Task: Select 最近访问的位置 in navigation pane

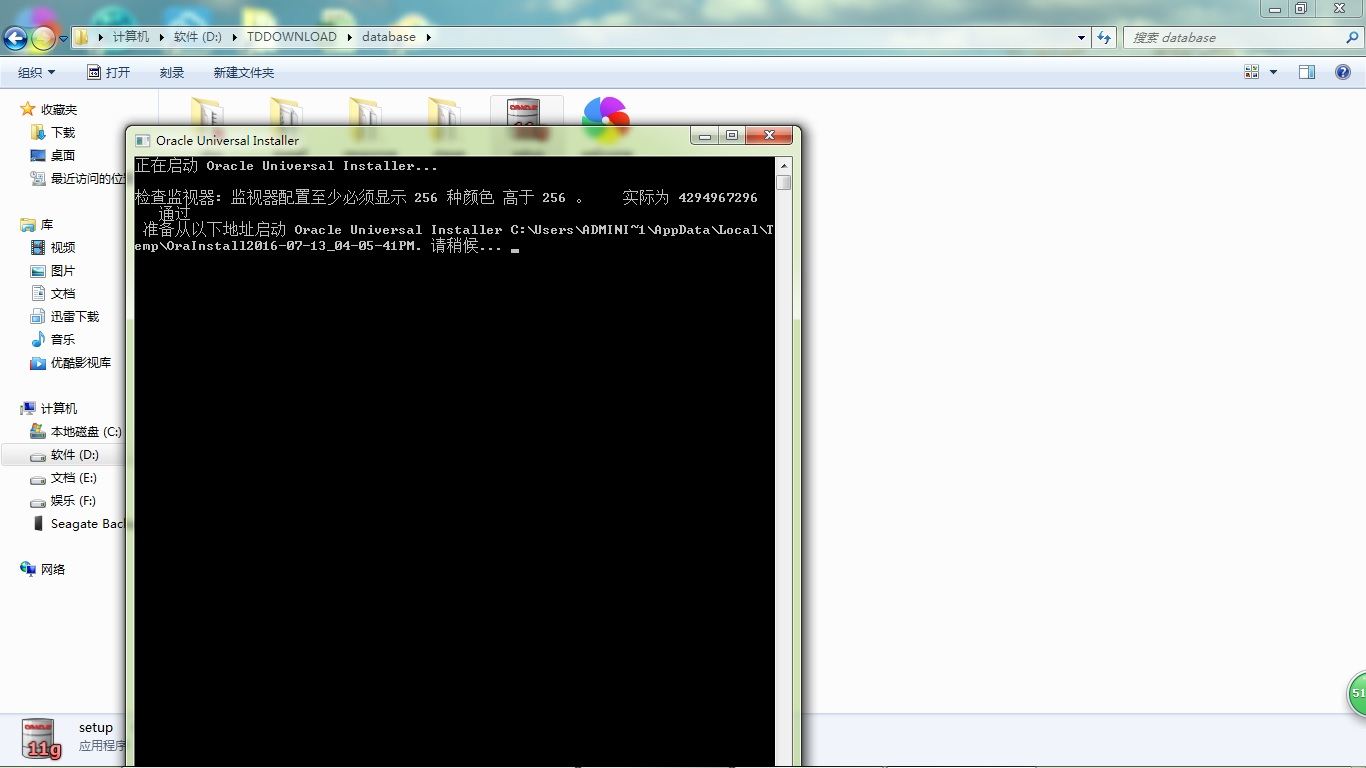Action: pyautogui.click(x=88, y=178)
